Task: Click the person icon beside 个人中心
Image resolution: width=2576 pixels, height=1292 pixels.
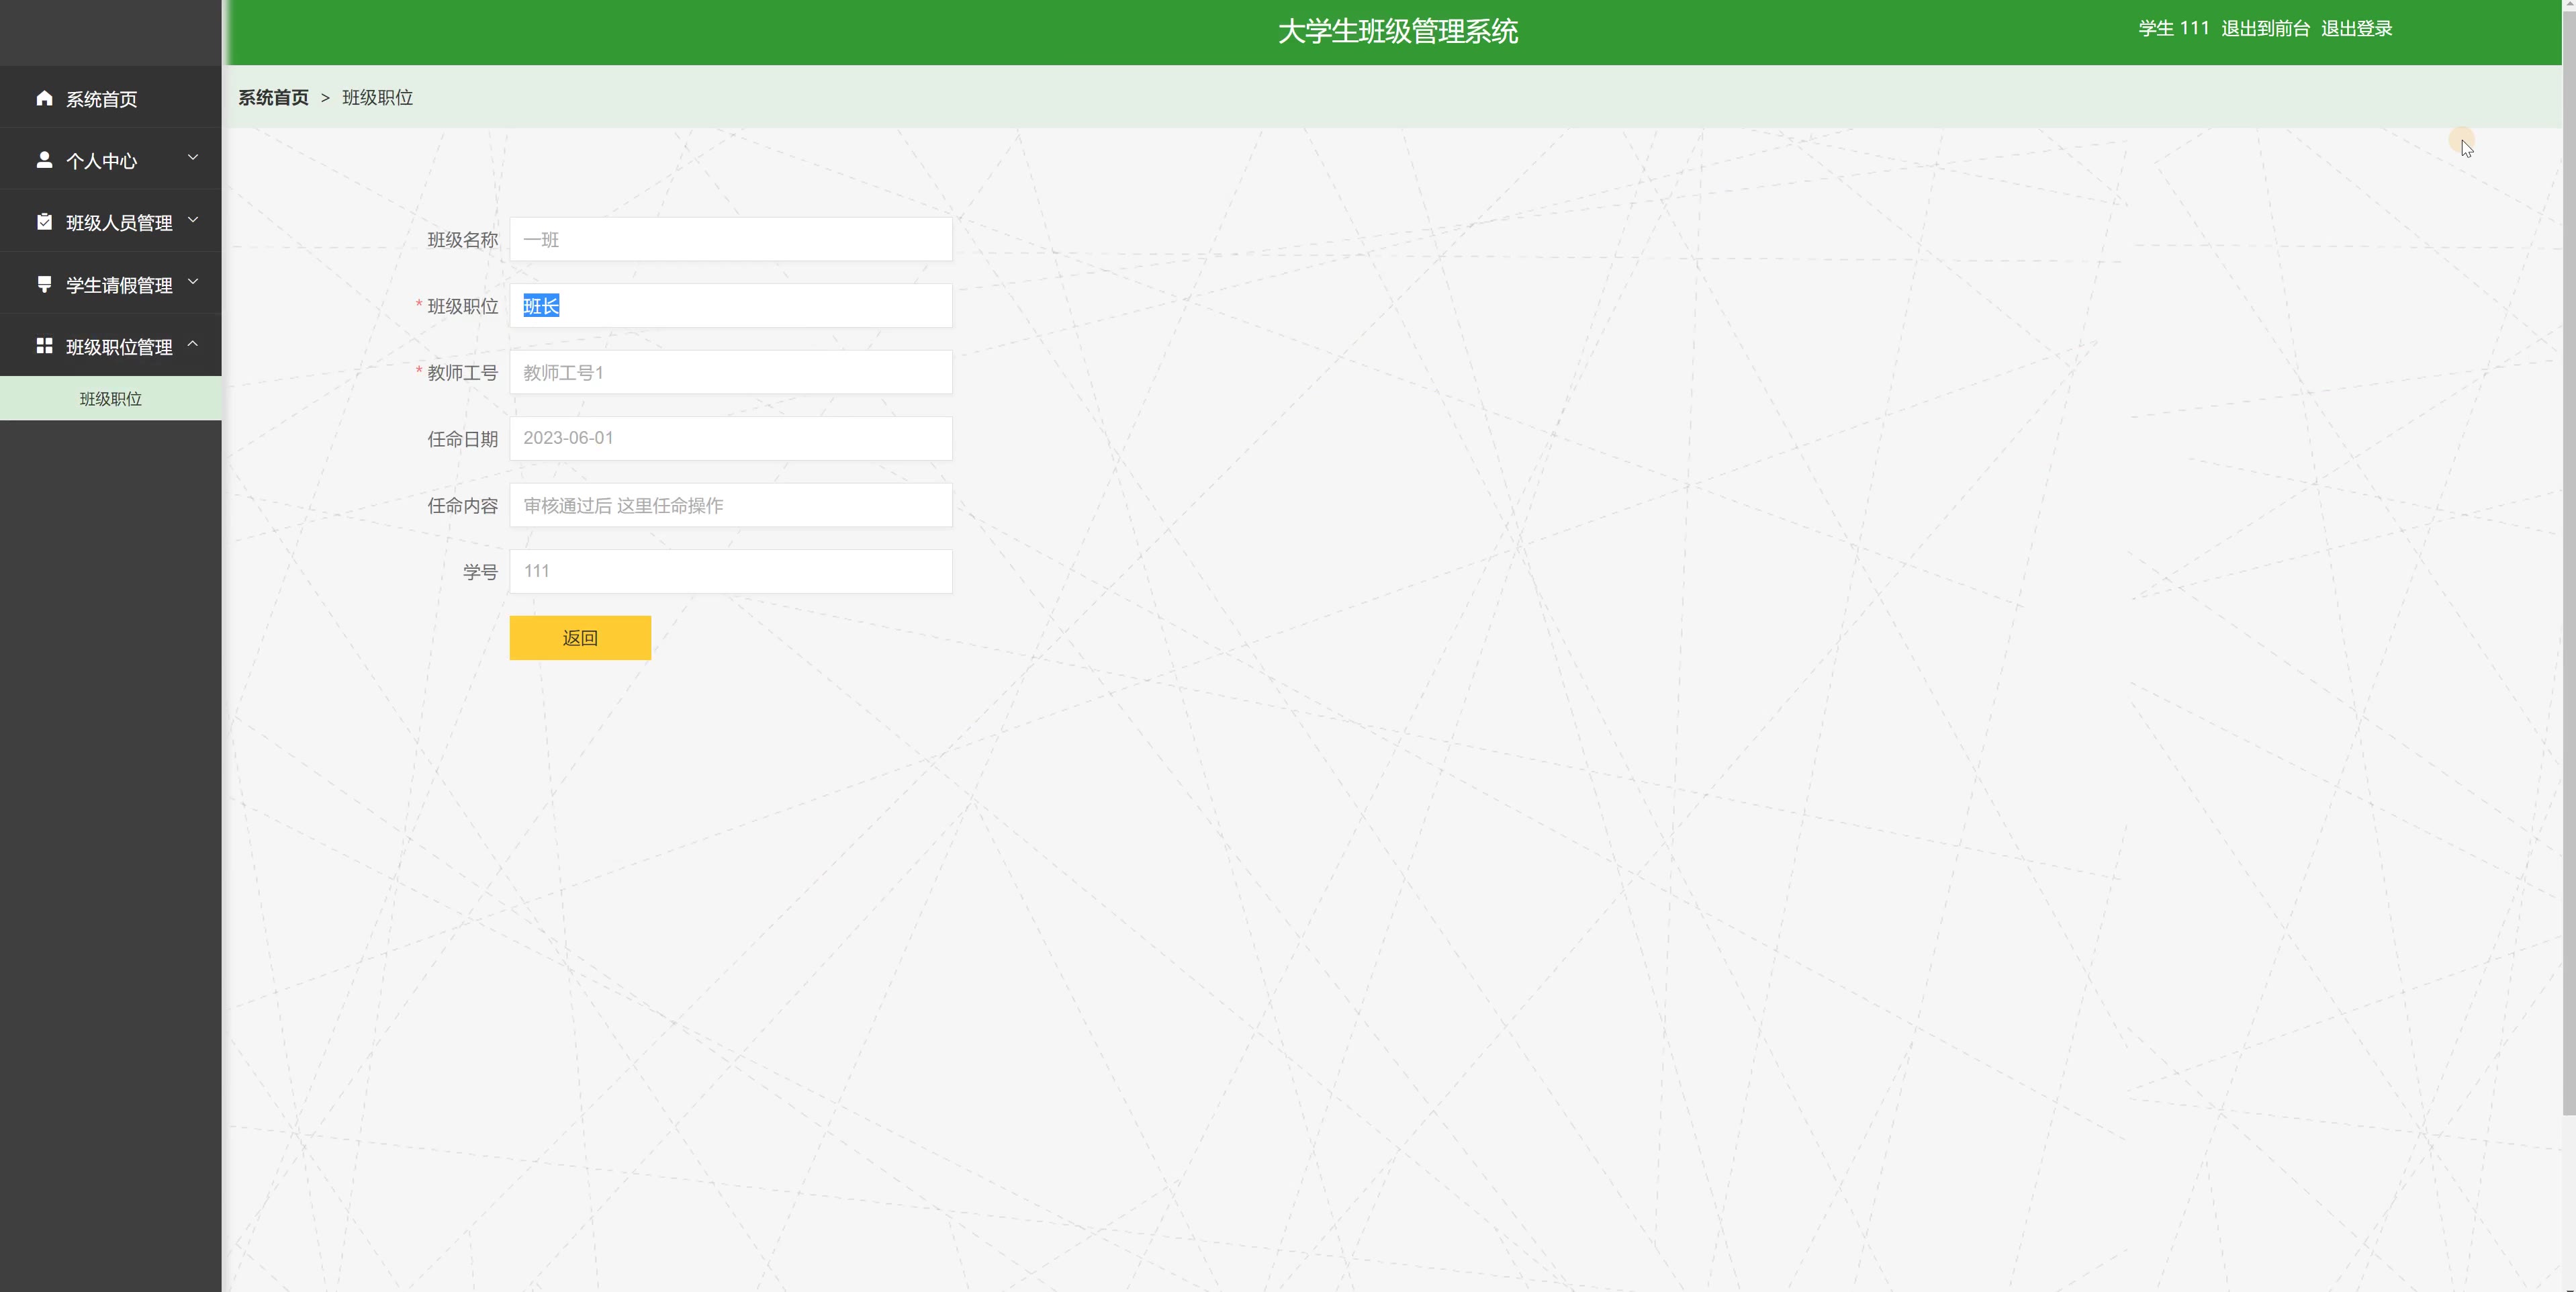Action: pyautogui.click(x=44, y=160)
